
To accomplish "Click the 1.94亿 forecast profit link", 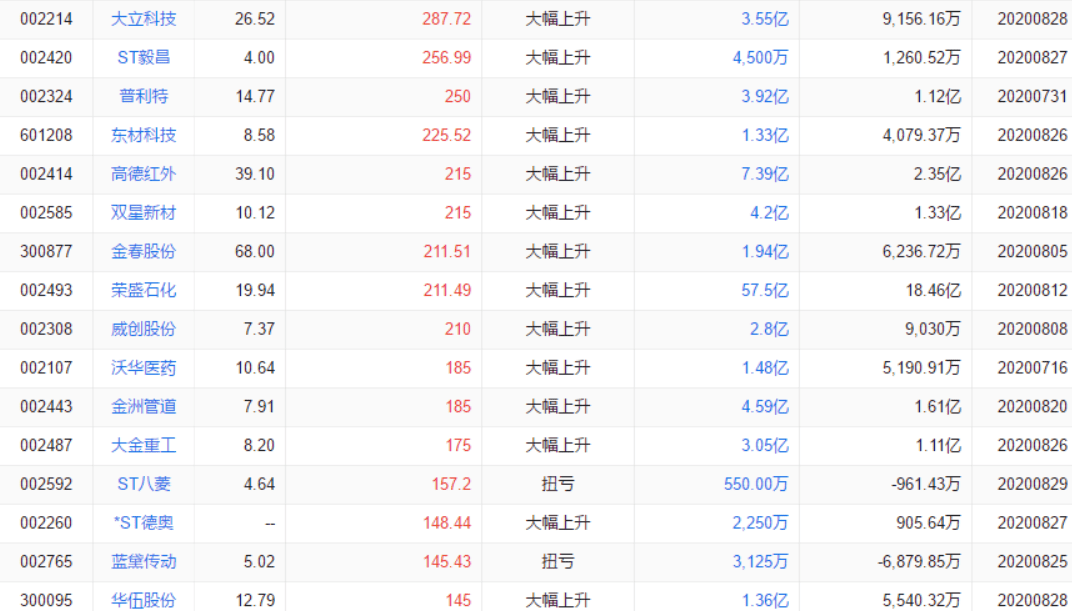I will pos(765,252).
